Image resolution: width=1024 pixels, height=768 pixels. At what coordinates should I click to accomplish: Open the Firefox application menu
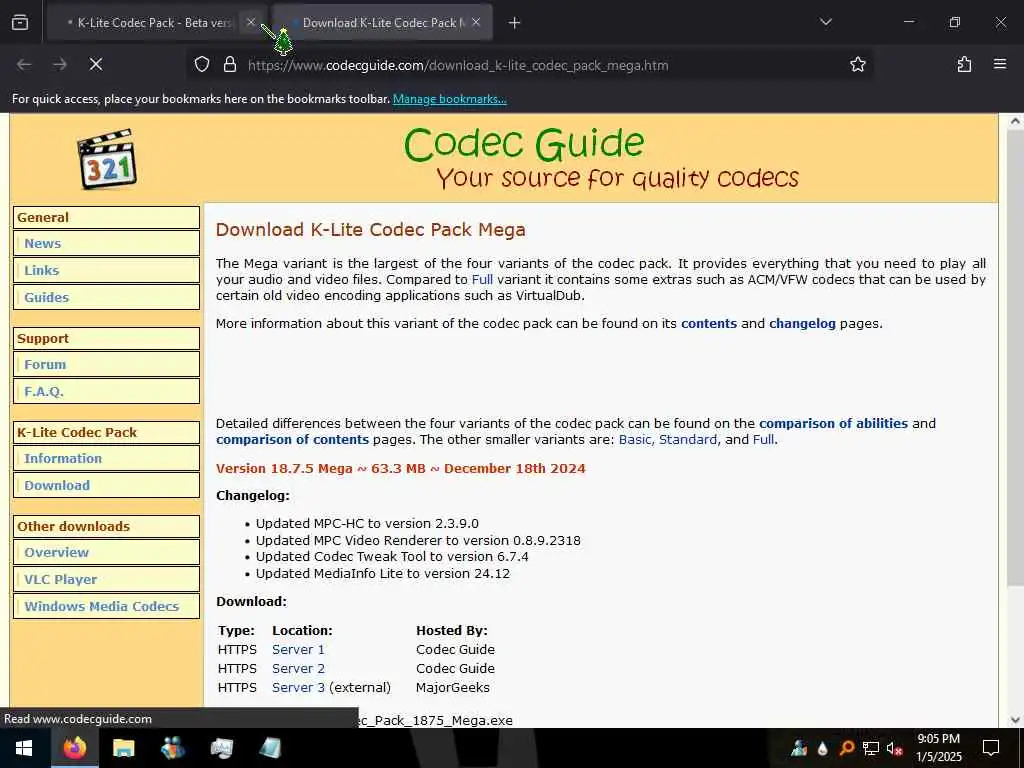click(1000, 64)
